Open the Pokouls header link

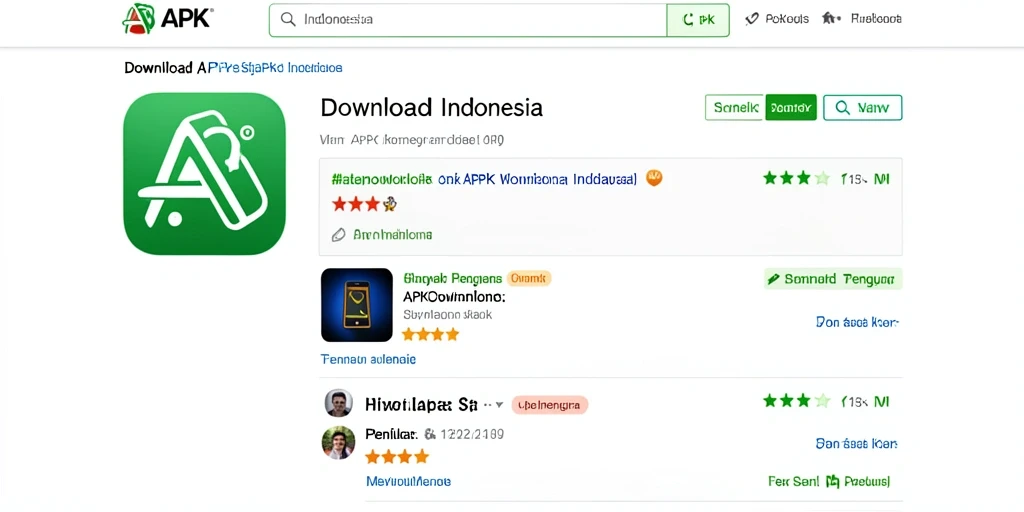point(776,19)
